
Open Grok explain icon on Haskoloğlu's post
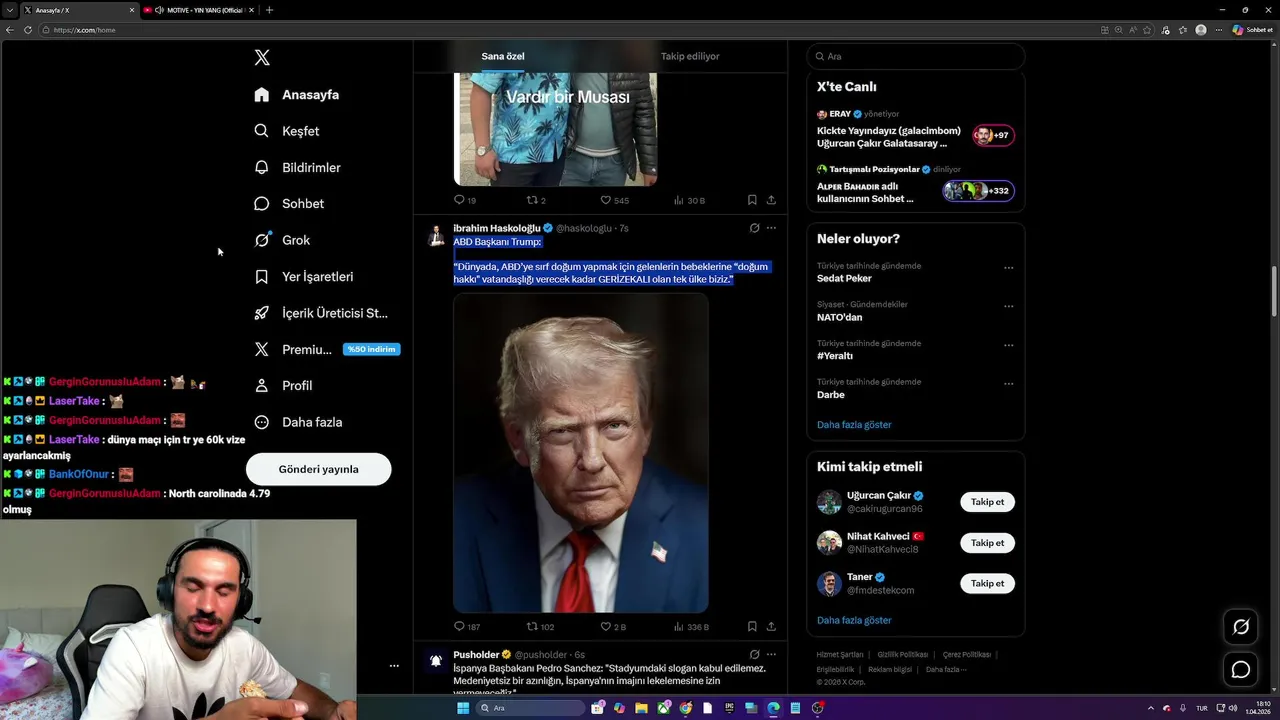[755, 228]
